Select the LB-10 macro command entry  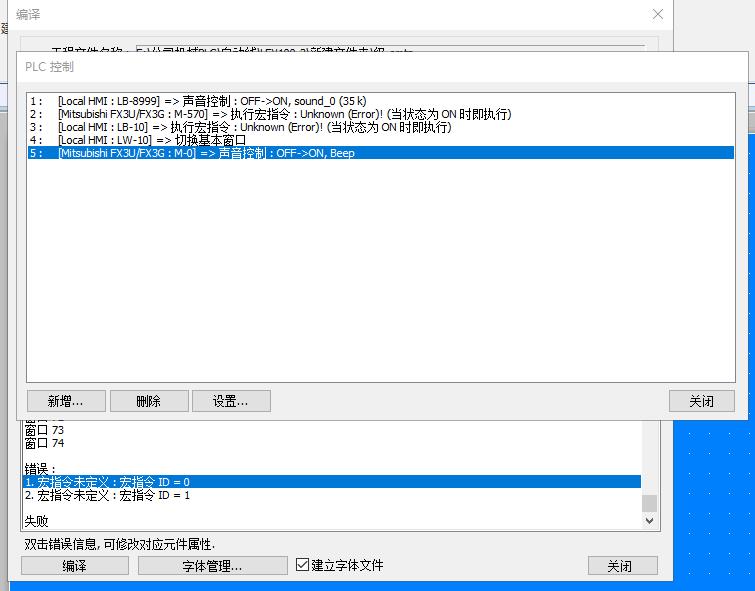tap(254, 127)
